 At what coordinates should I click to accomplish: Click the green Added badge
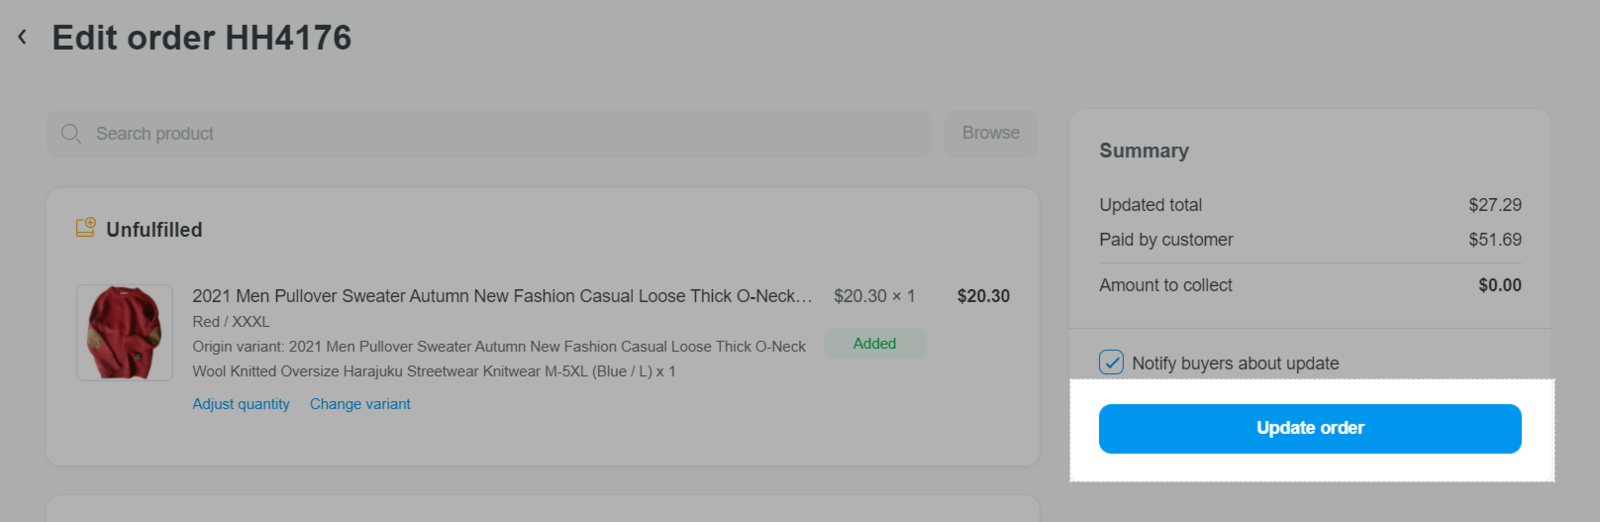coord(875,343)
